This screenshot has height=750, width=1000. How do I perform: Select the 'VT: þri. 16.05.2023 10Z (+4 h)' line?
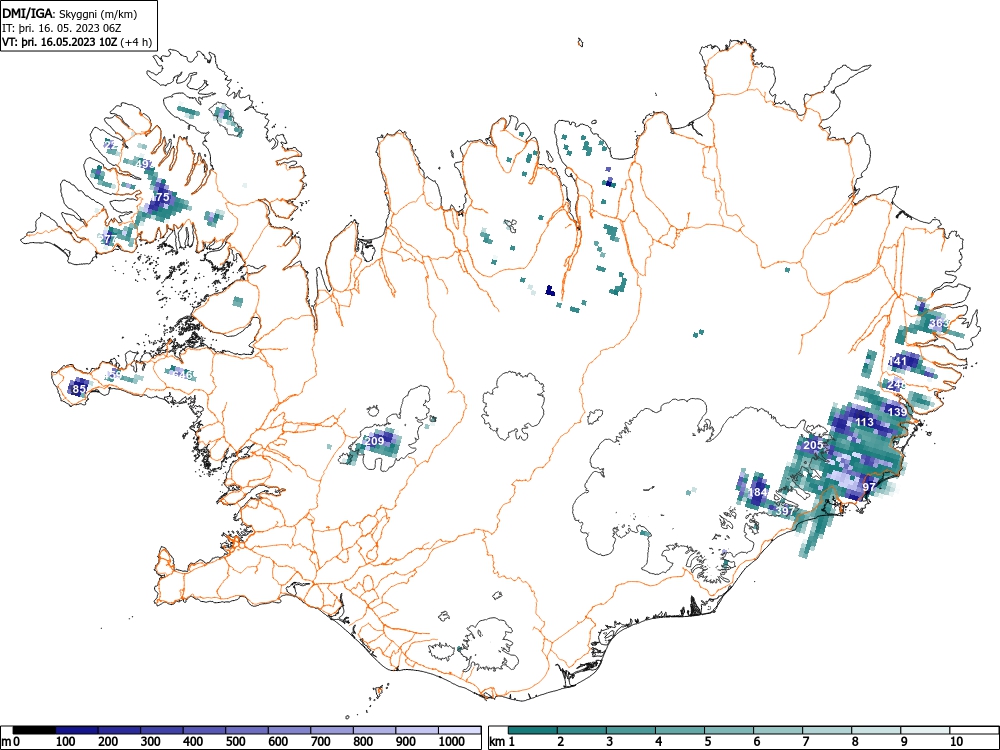(x=77, y=42)
